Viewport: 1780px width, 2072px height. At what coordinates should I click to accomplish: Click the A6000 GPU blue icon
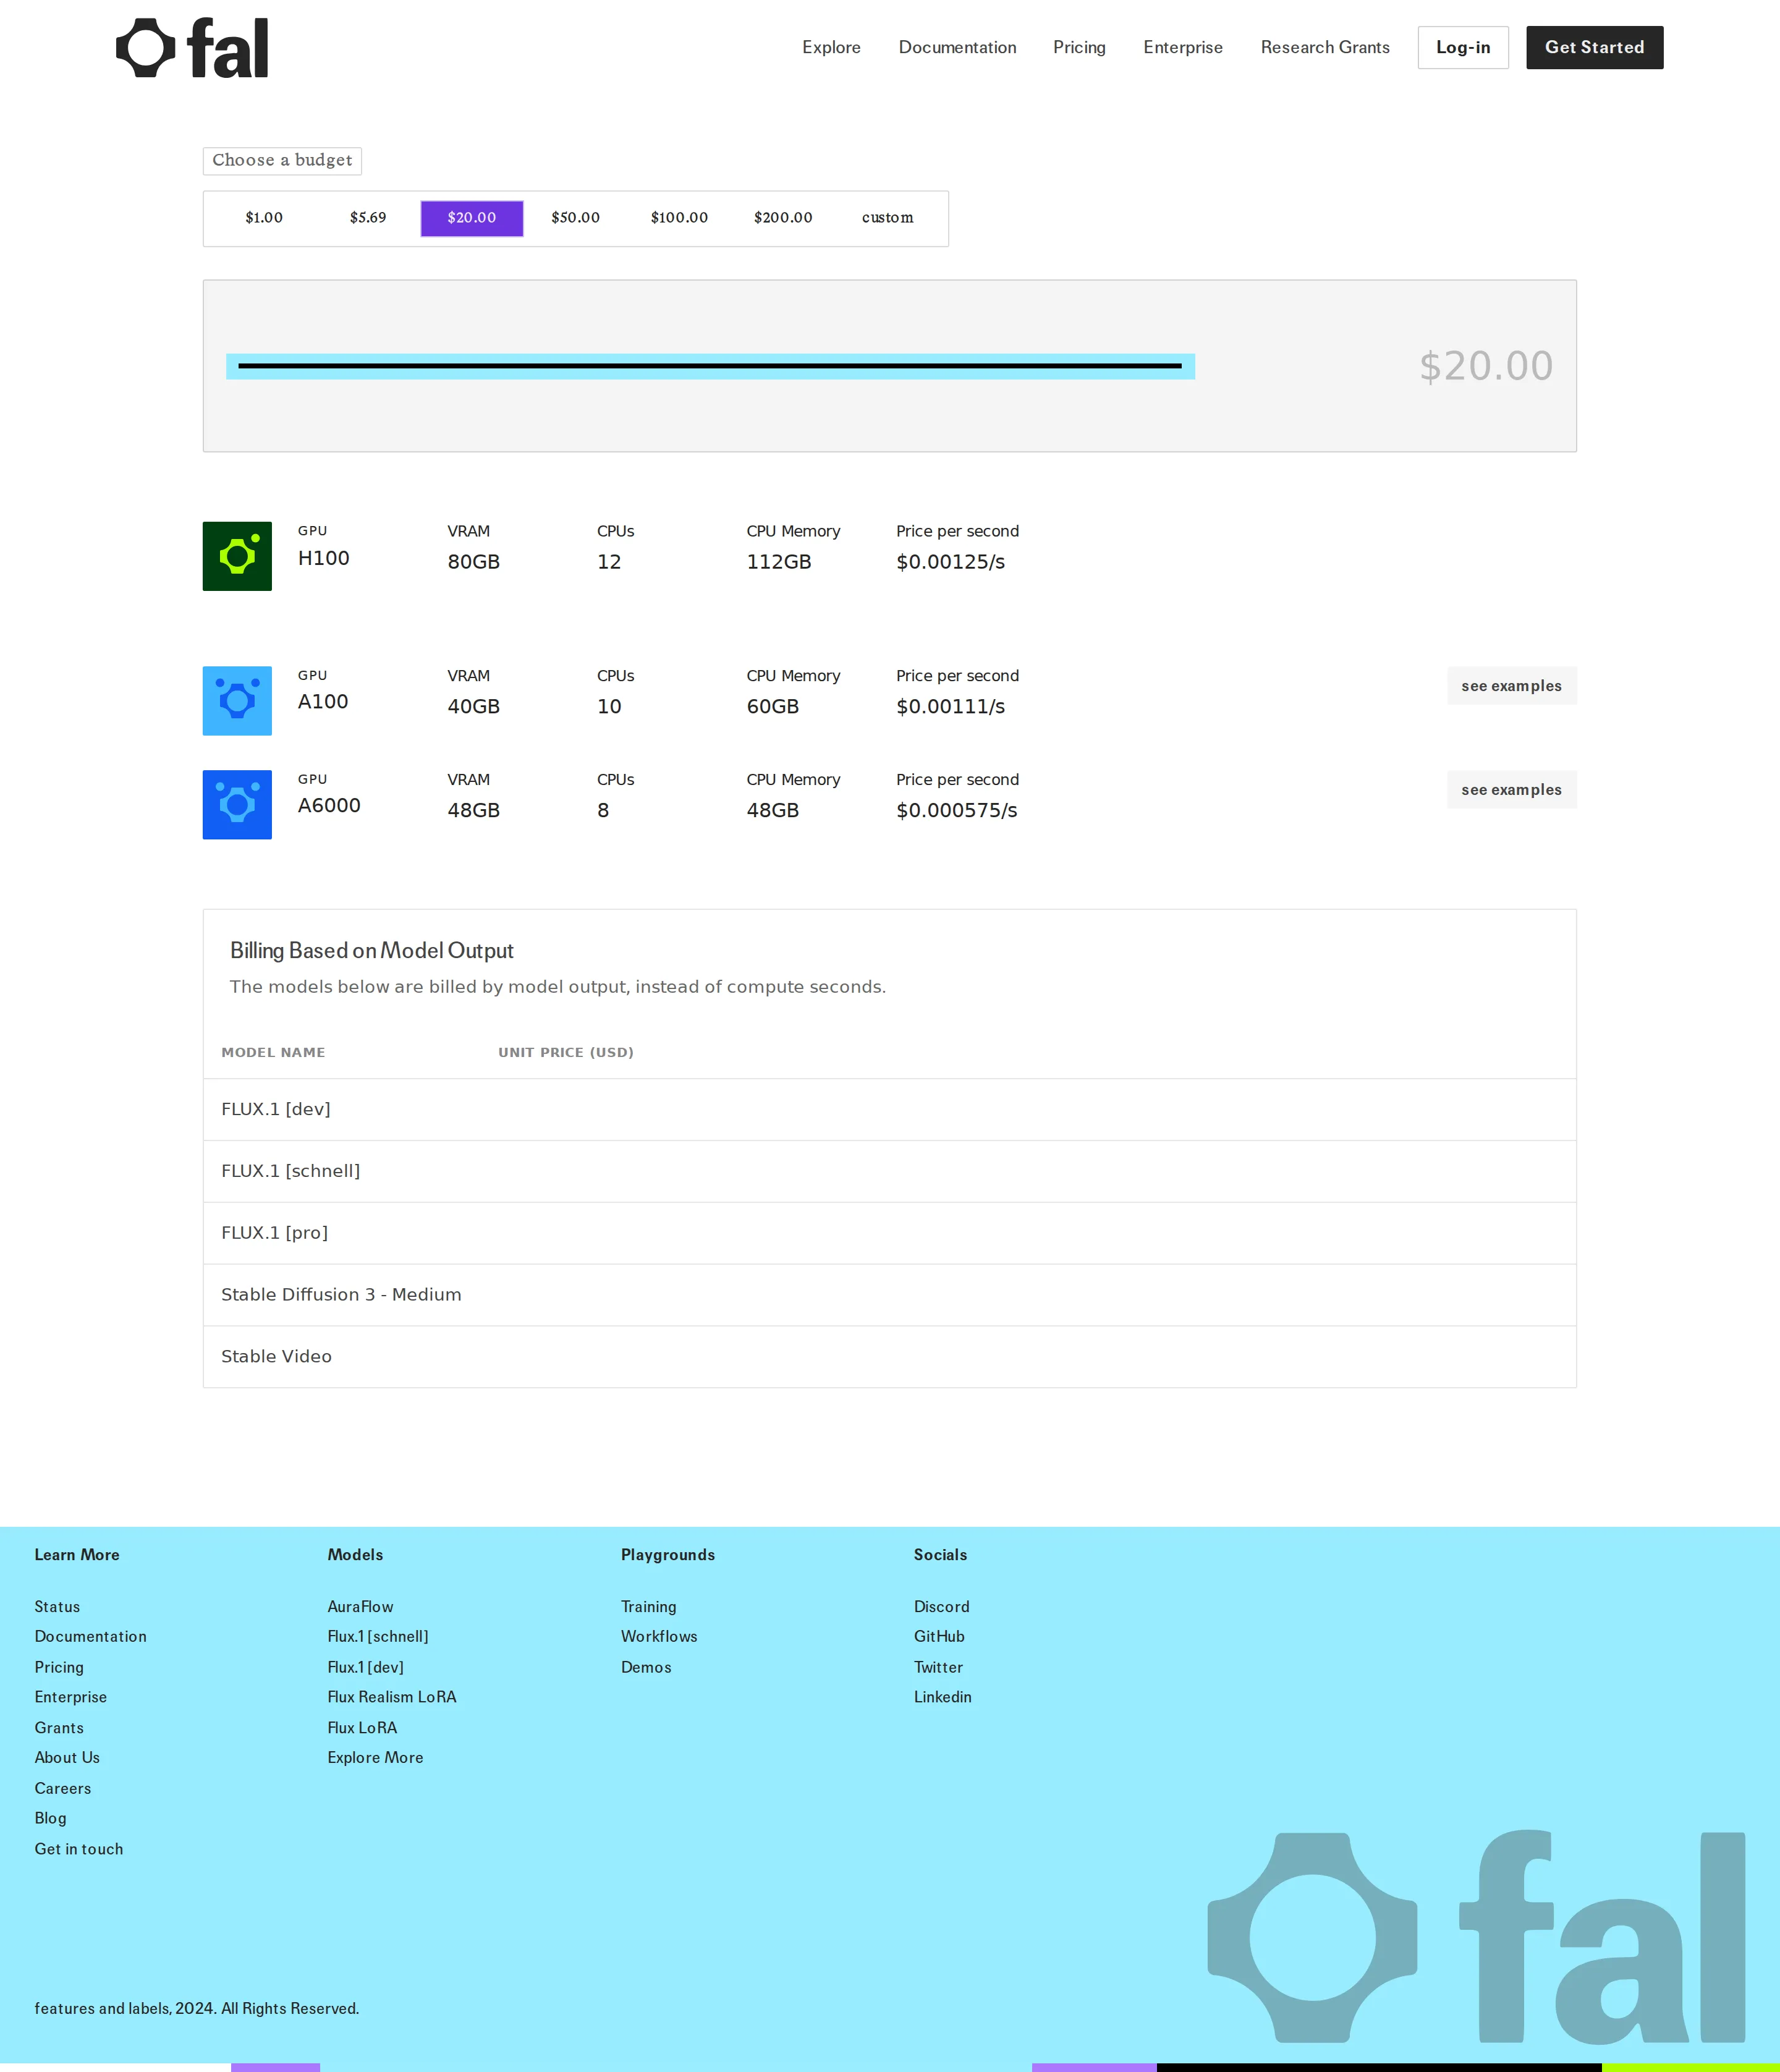pyautogui.click(x=237, y=805)
